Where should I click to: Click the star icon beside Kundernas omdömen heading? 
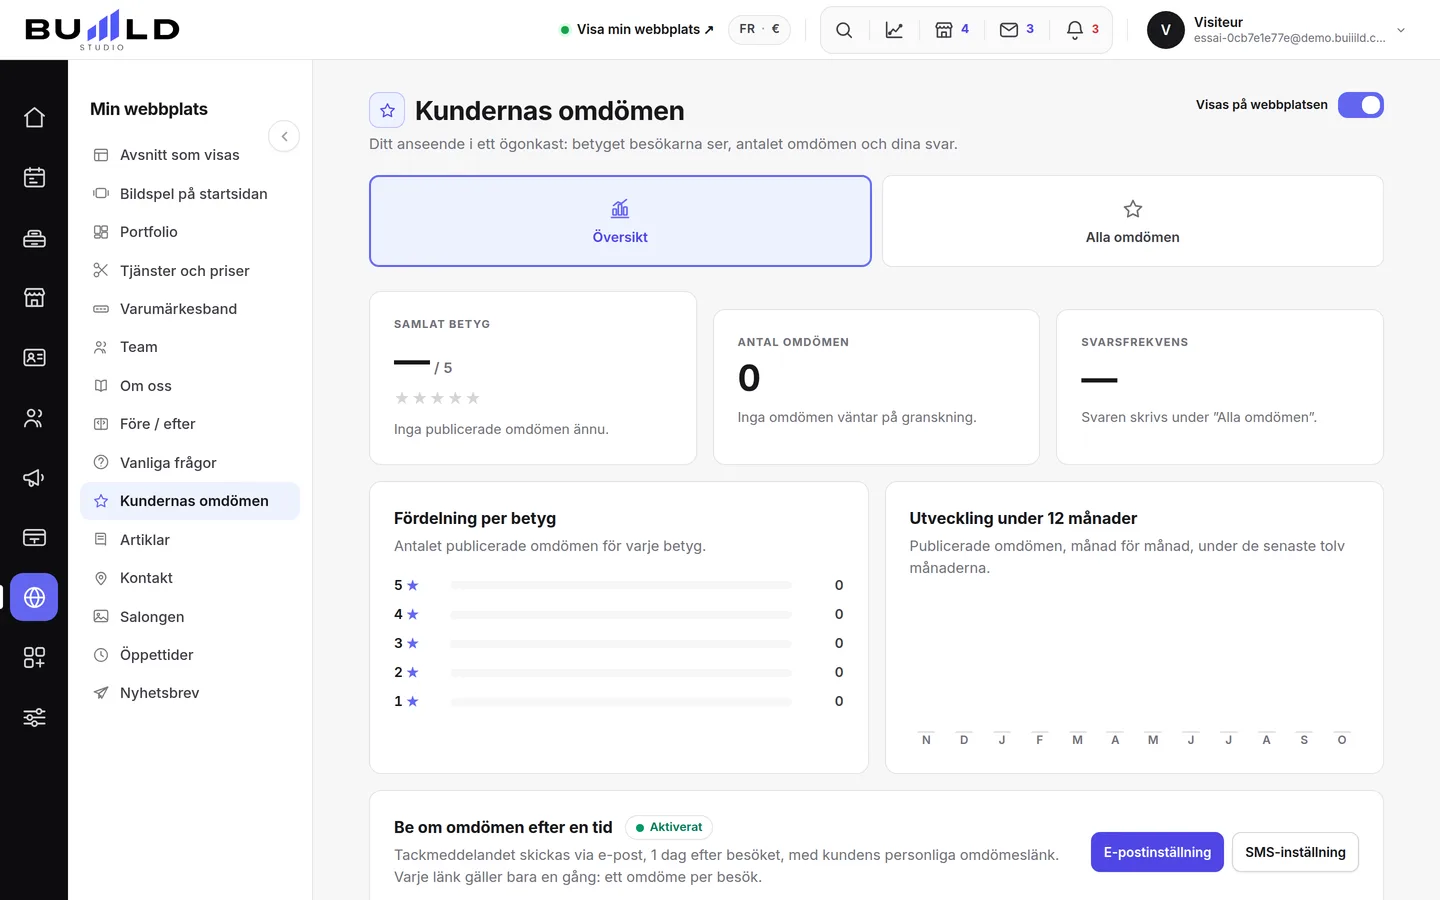point(387,110)
